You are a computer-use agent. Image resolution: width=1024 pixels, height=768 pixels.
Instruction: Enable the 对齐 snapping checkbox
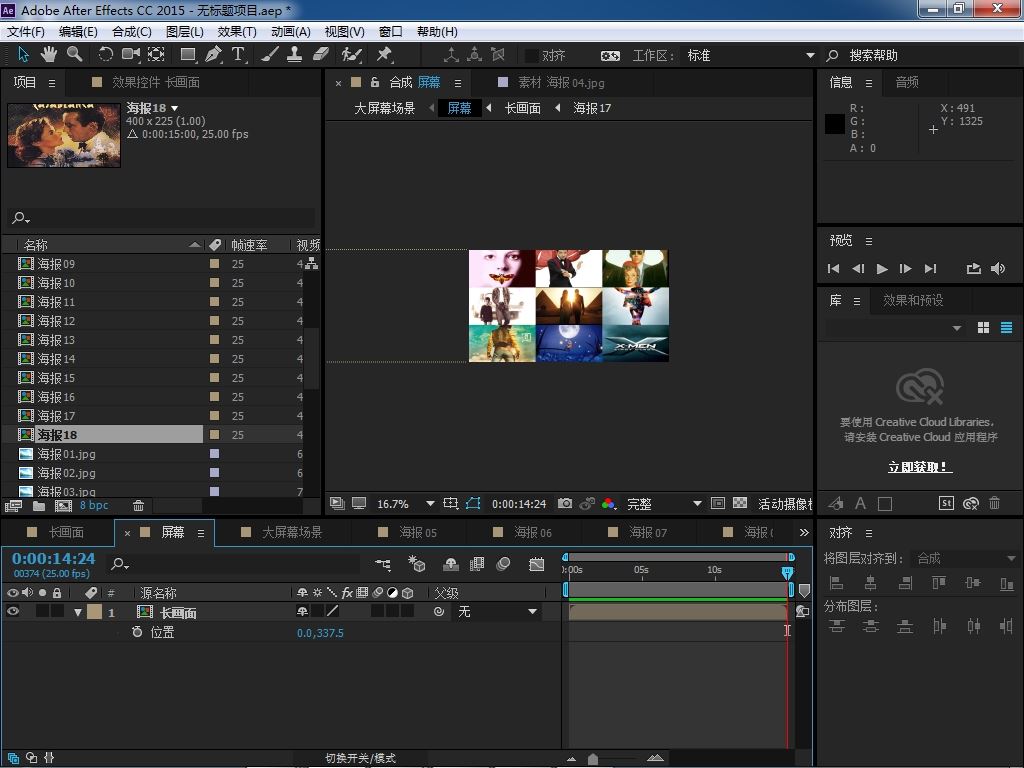point(531,56)
